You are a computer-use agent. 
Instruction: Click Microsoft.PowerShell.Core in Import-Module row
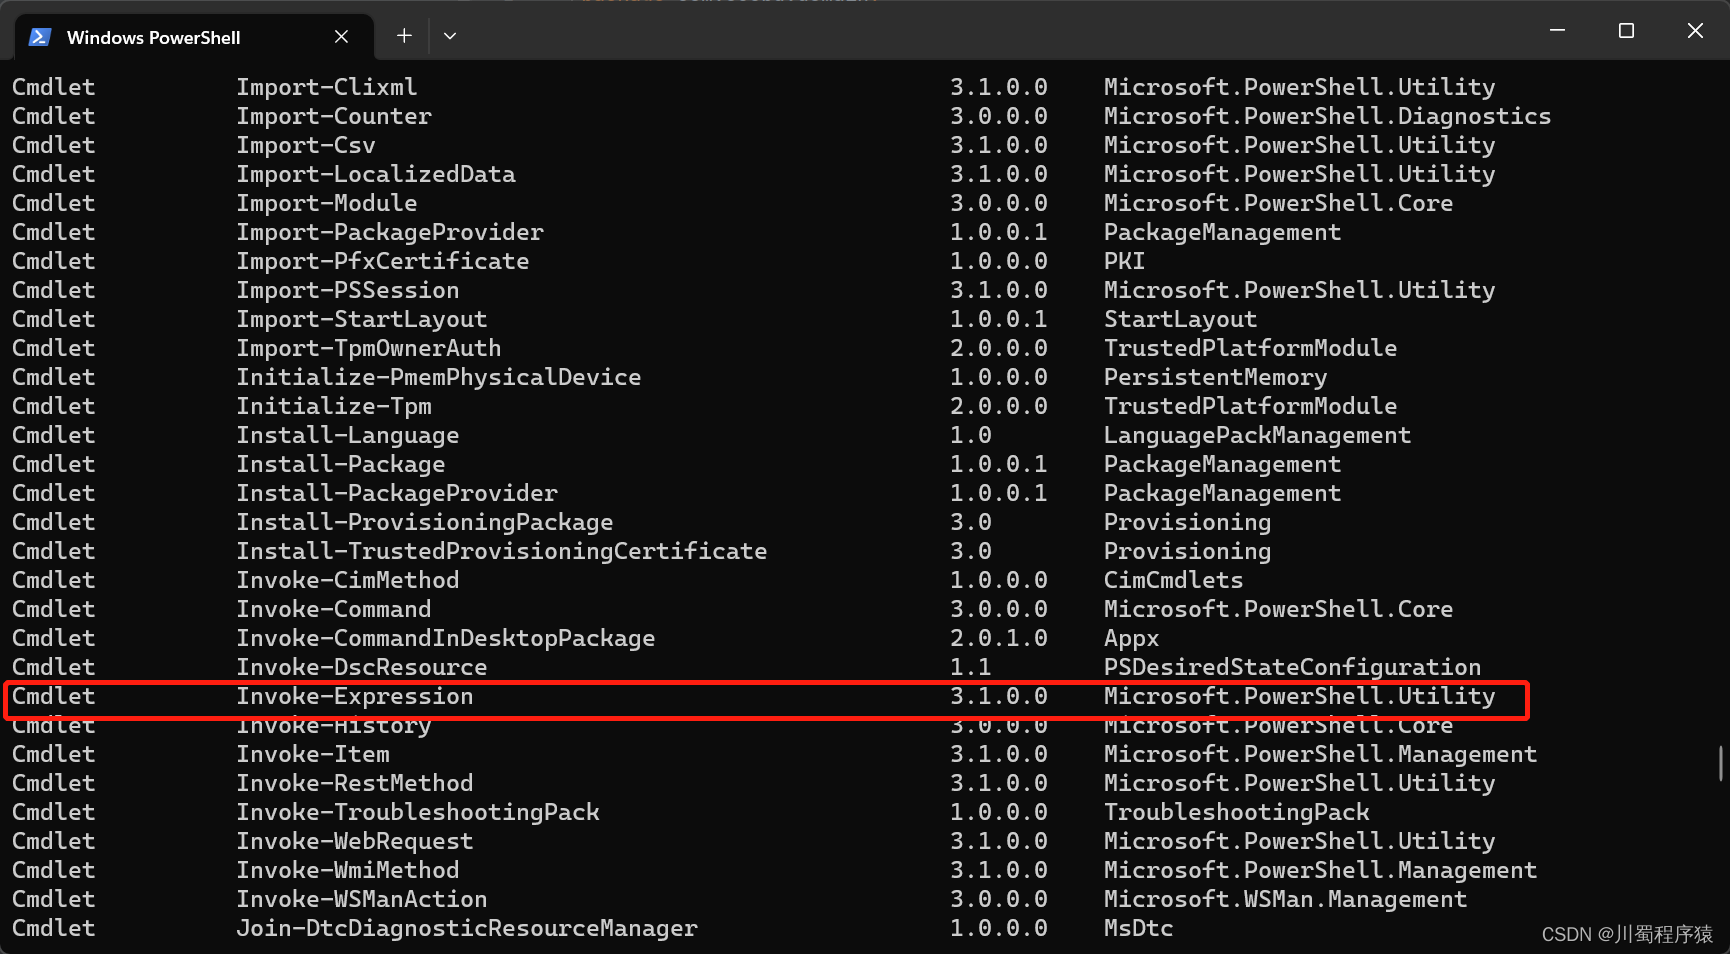(1279, 203)
